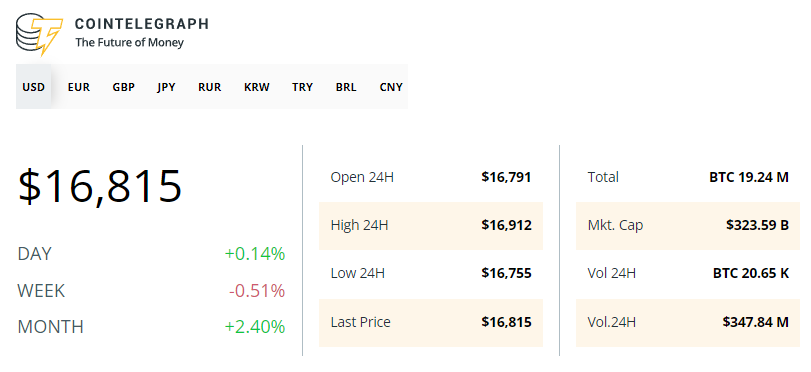
Task: Click the Mkt. Cap $323.59 B row
Action: pos(688,226)
